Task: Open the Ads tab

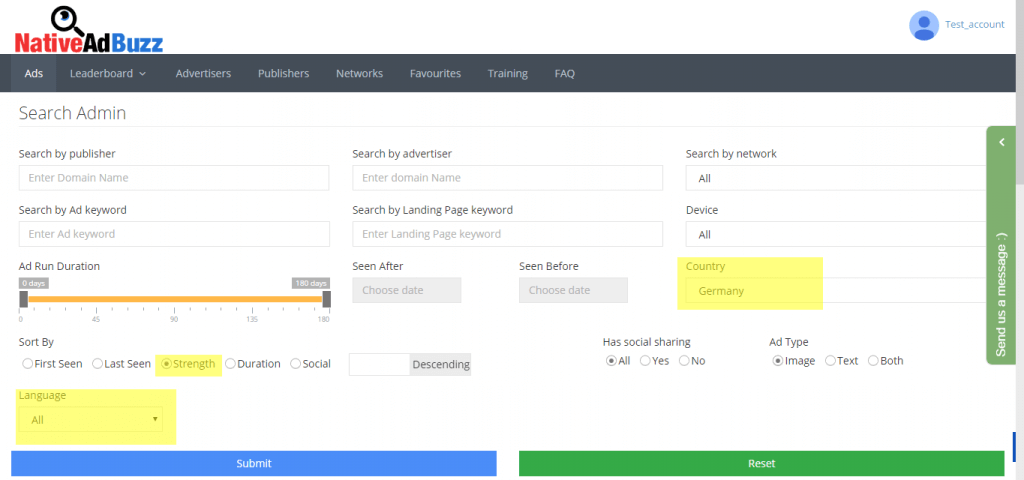Action: pos(34,73)
